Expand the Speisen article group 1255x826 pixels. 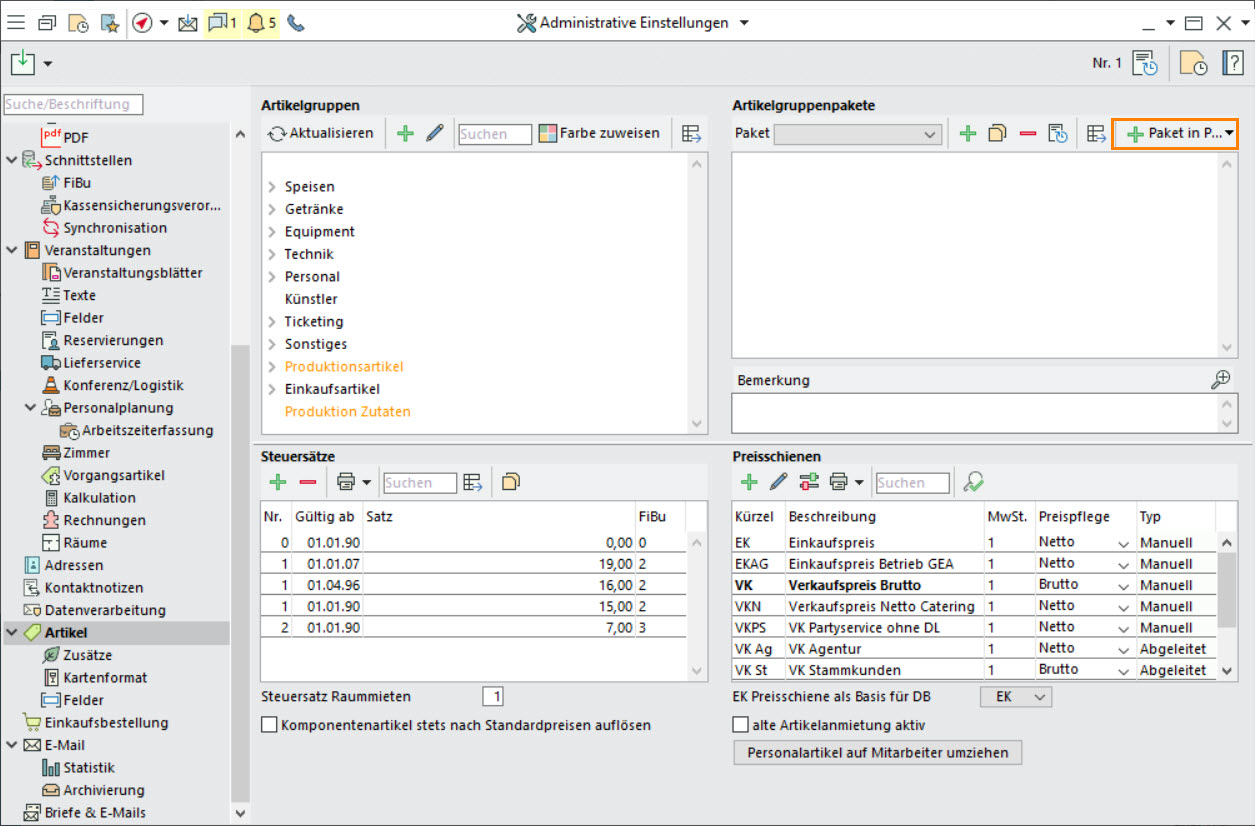[272, 187]
